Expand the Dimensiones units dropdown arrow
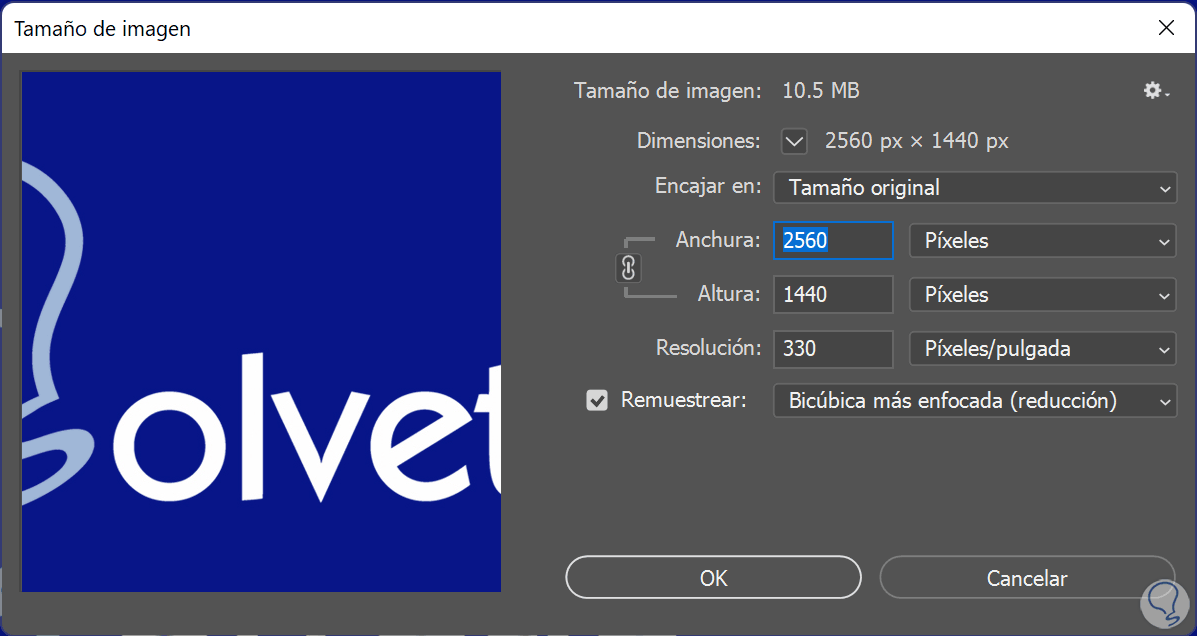This screenshot has width=1197, height=636. (794, 140)
